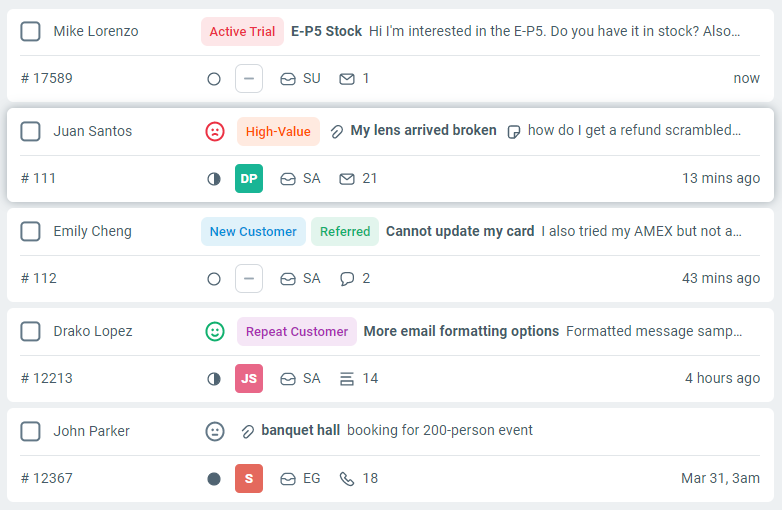Open the DP assignee avatar on ticket 111

(x=249, y=179)
